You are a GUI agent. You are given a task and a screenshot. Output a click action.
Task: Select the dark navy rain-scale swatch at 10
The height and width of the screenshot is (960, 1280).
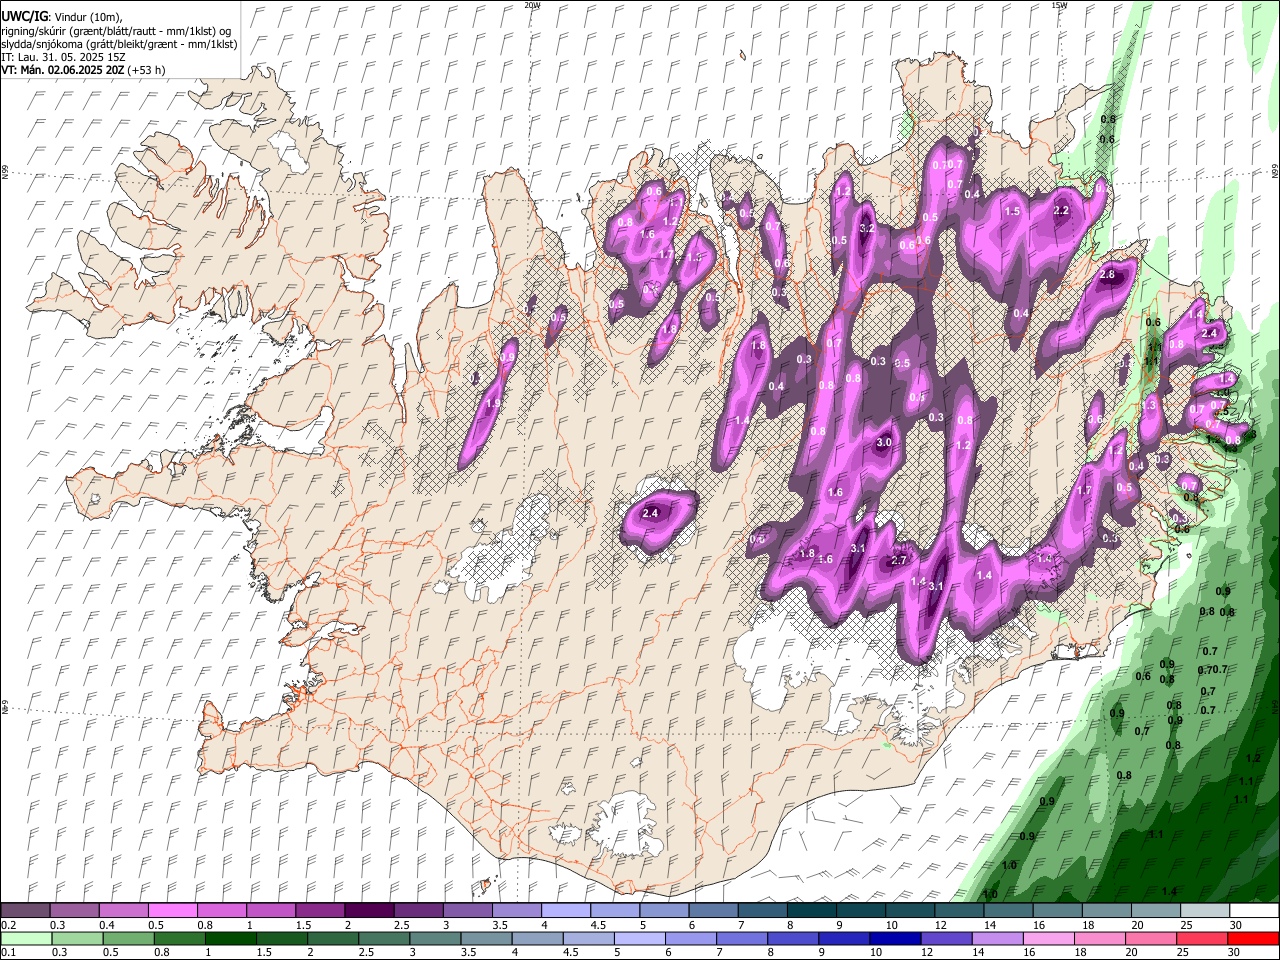click(x=895, y=938)
